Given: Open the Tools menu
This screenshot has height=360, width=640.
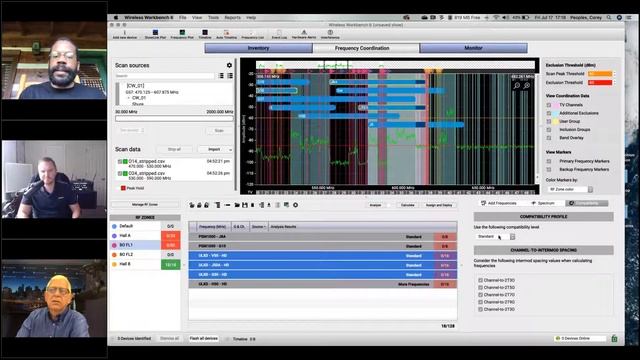Looking at the screenshot, I should [x=213, y=18].
